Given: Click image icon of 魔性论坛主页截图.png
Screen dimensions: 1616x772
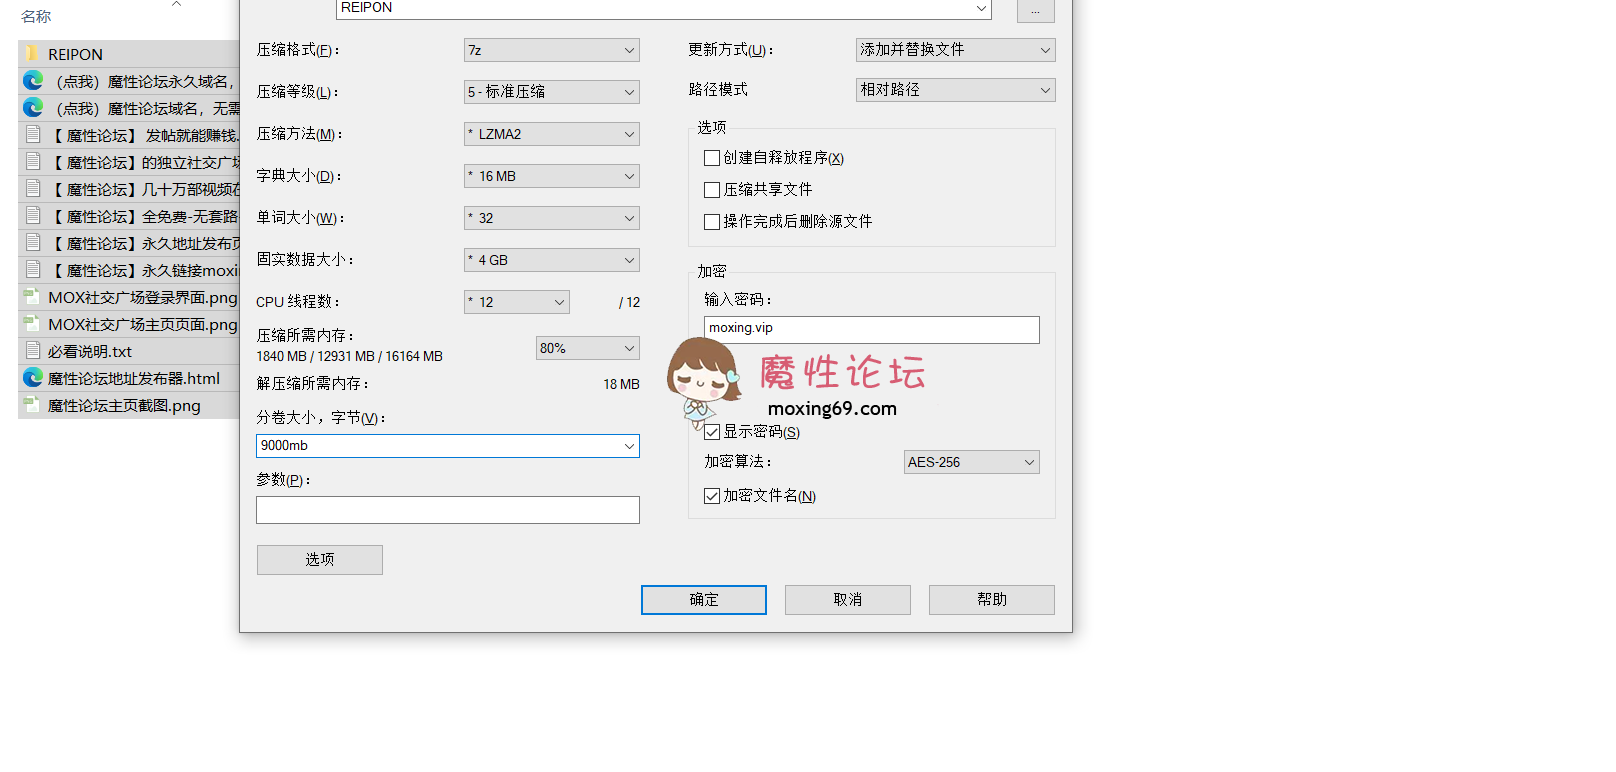Looking at the screenshot, I should click(33, 405).
